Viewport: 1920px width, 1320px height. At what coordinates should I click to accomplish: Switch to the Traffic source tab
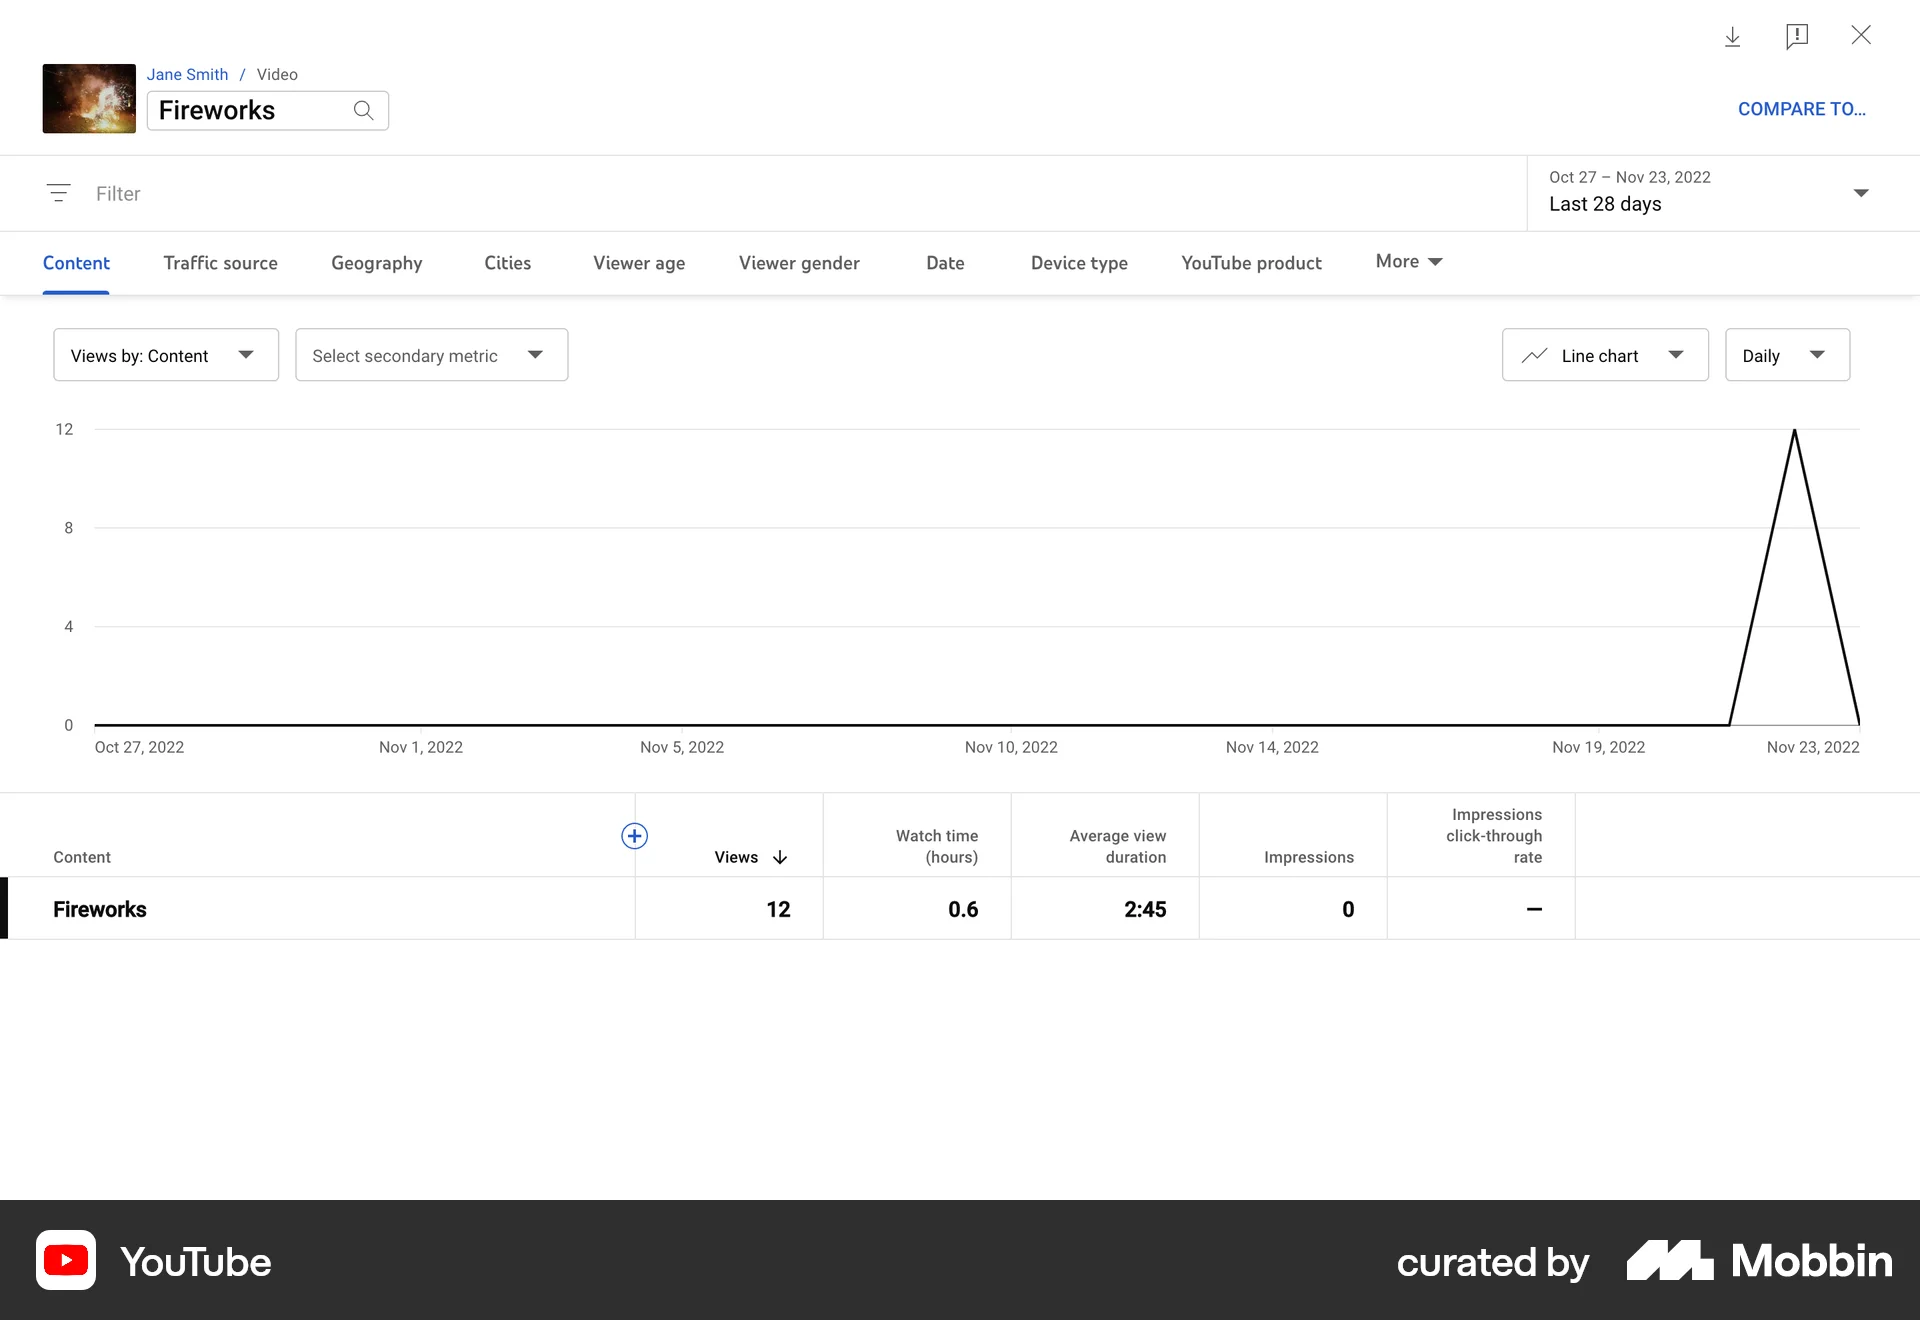(x=220, y=263)
